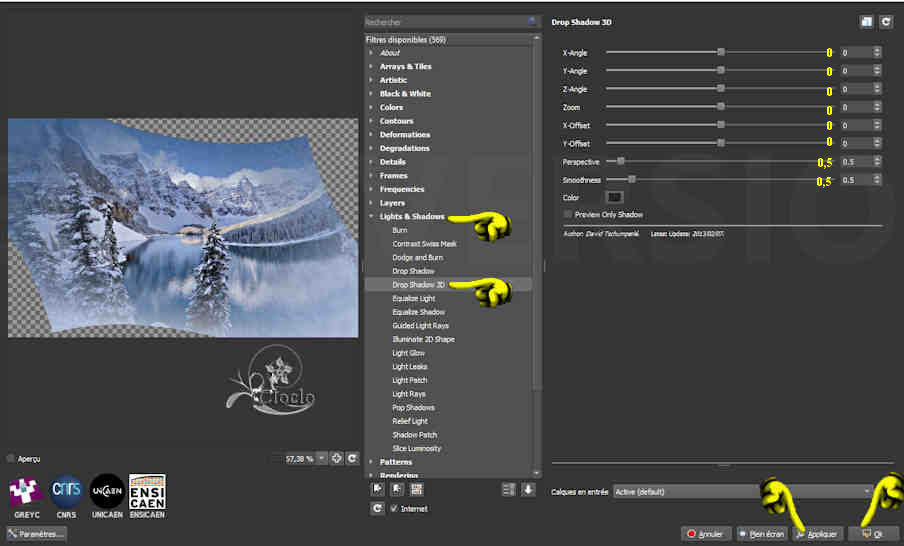904x546 pixels.
Task: Select the Relief Light filter
Action: [x=409, y=421]
